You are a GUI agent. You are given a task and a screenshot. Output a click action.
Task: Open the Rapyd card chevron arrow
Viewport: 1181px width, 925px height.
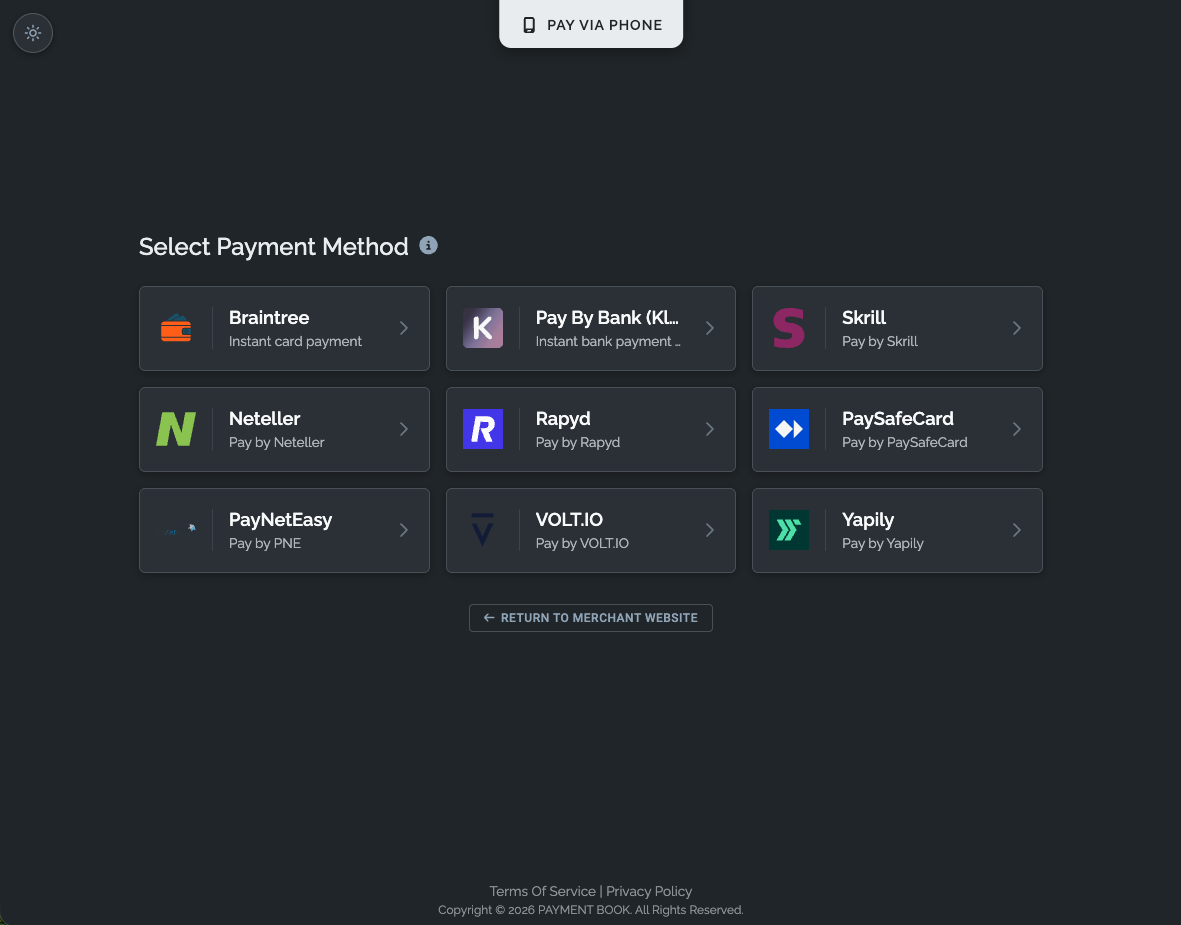point(710,429)
